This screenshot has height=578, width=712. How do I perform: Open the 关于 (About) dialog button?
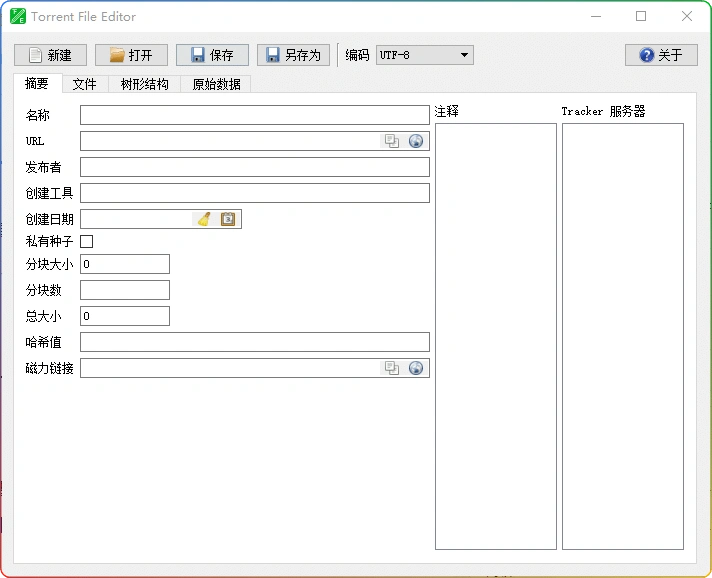tap(661, 55)
